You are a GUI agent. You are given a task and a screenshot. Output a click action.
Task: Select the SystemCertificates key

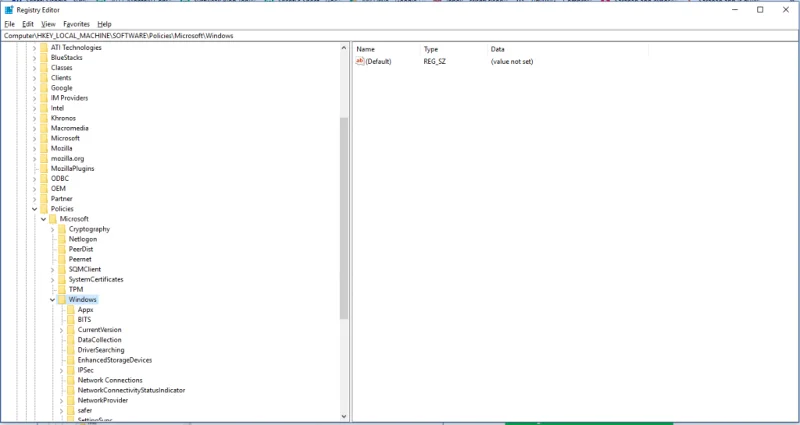[96, 280]
